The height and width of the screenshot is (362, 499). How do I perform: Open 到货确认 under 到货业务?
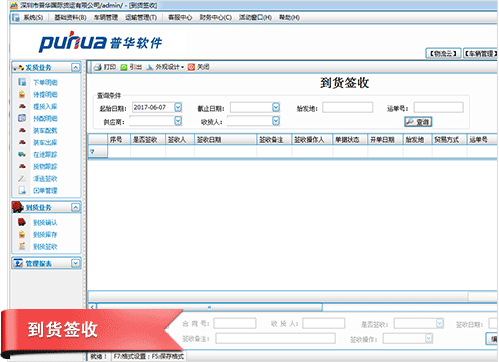[x=45, y=222]
